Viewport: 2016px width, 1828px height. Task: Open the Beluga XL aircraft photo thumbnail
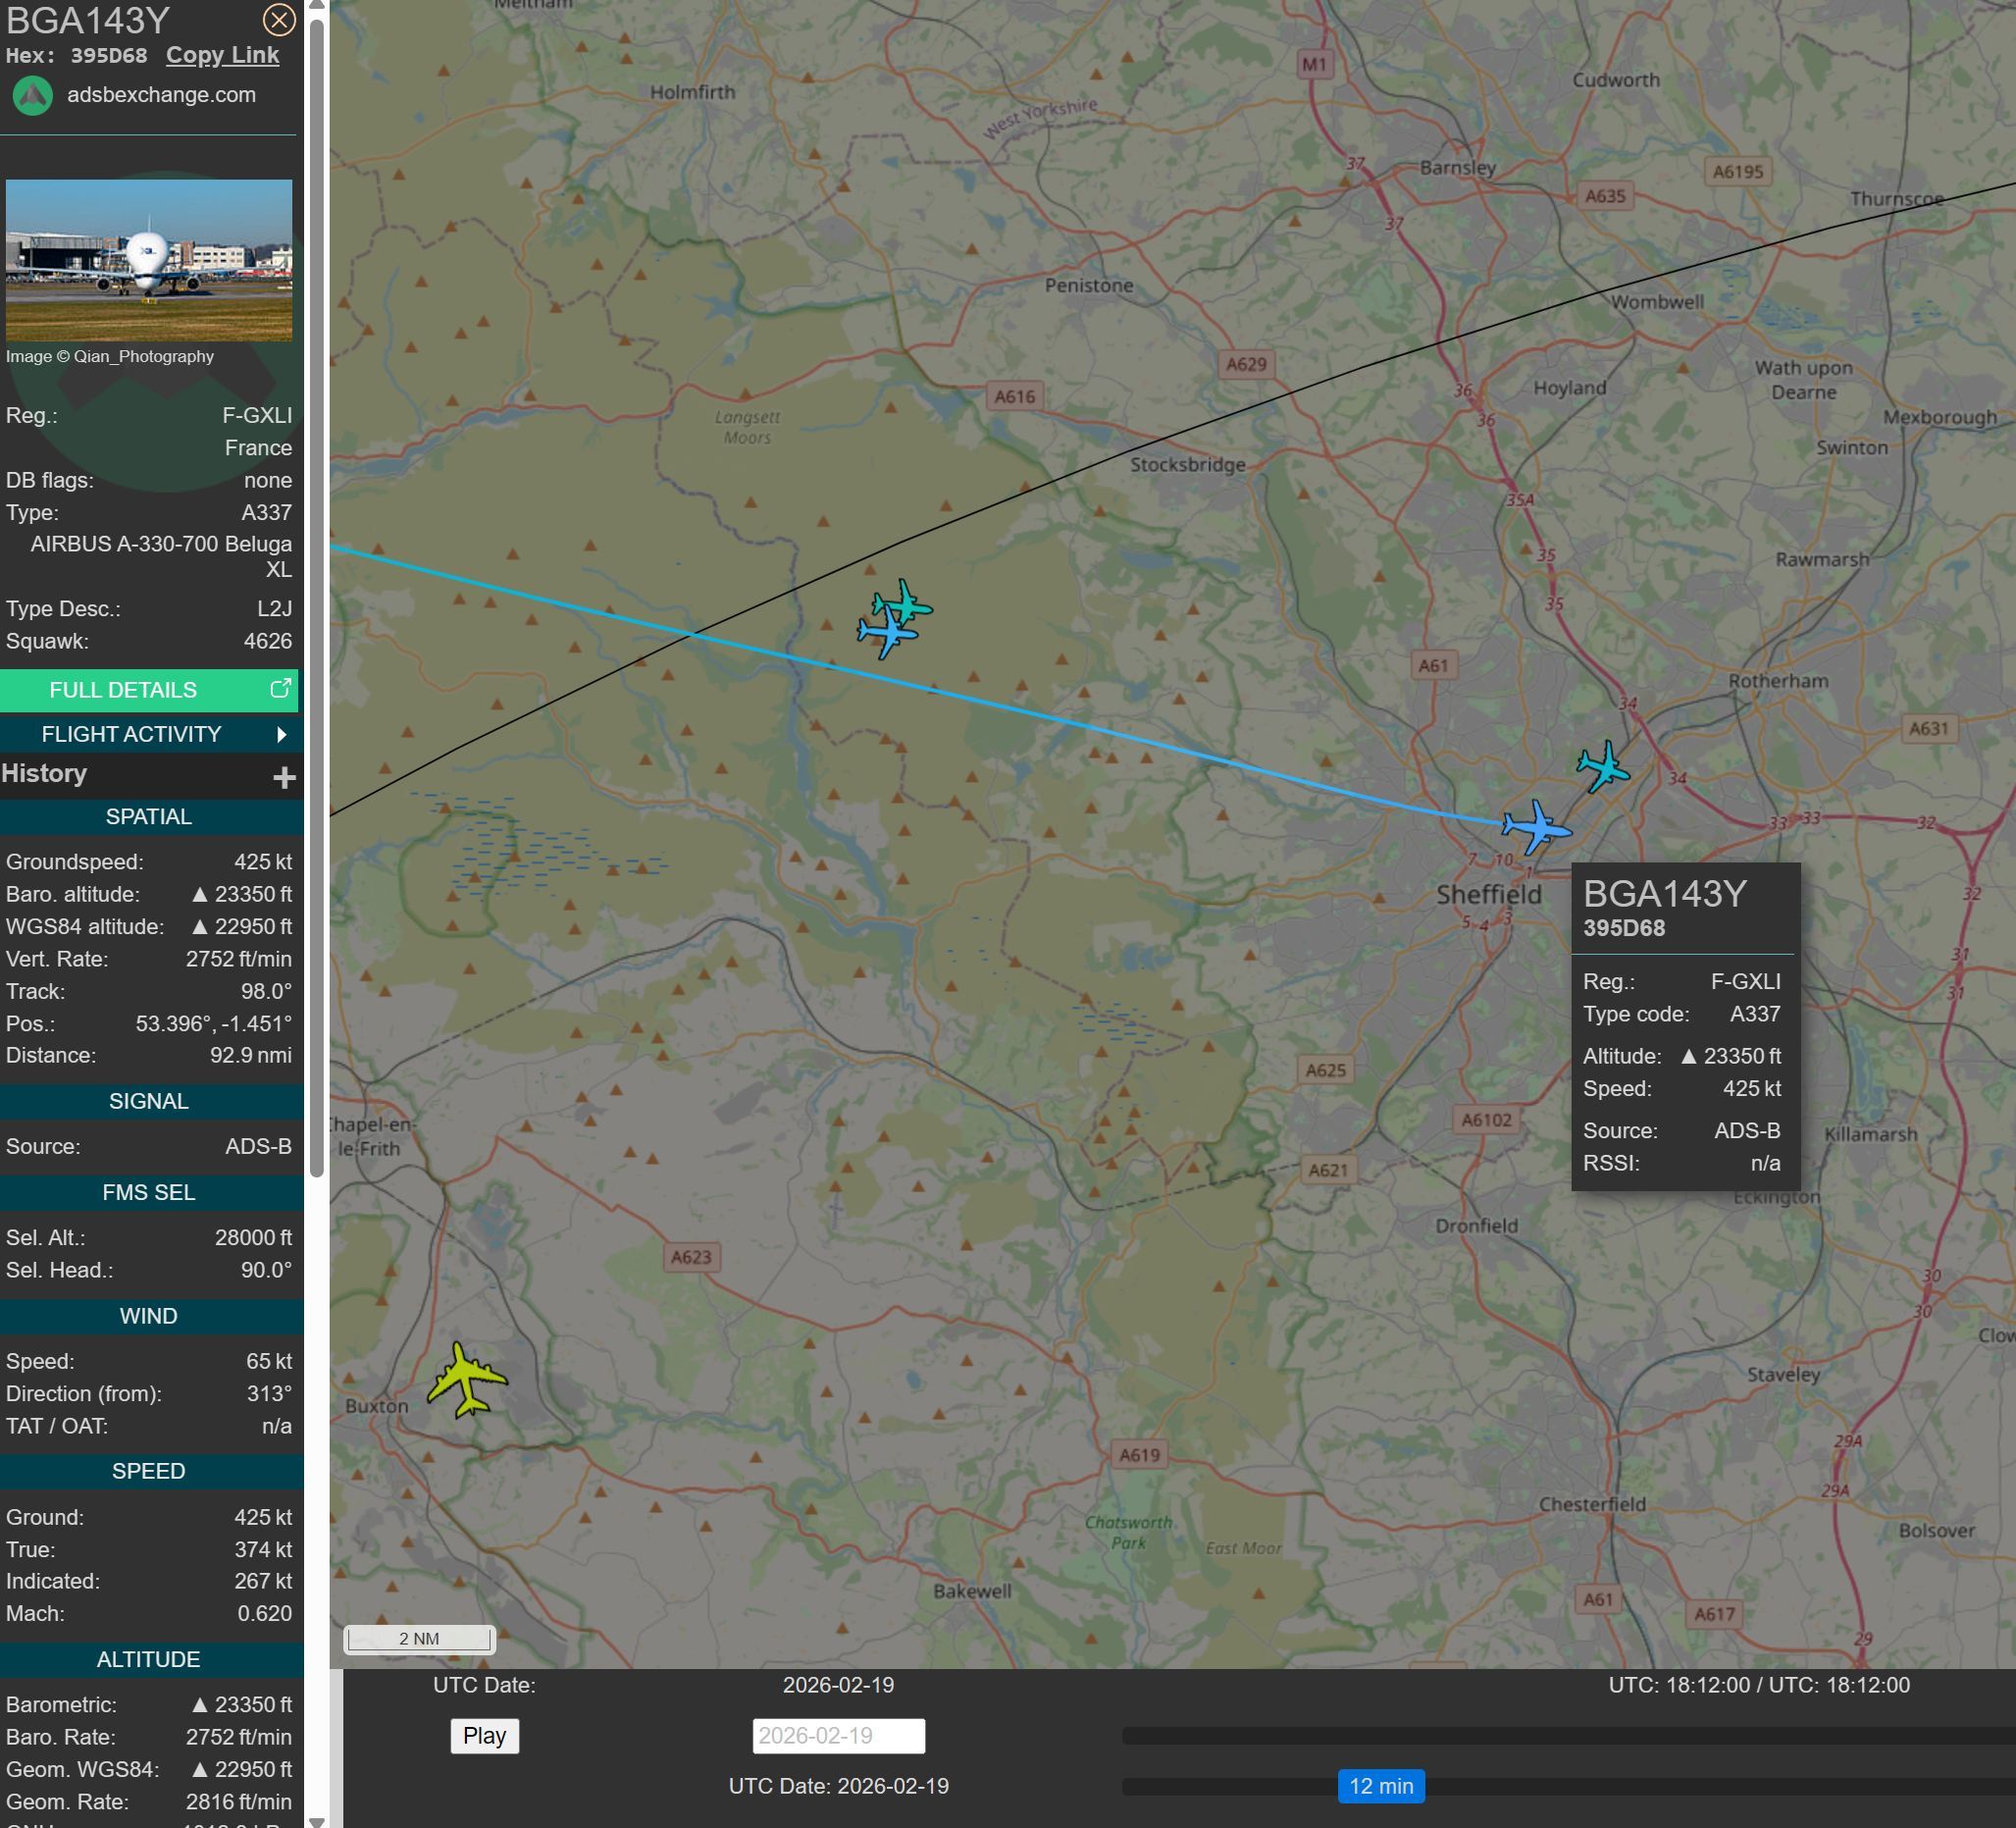point(149,260)
